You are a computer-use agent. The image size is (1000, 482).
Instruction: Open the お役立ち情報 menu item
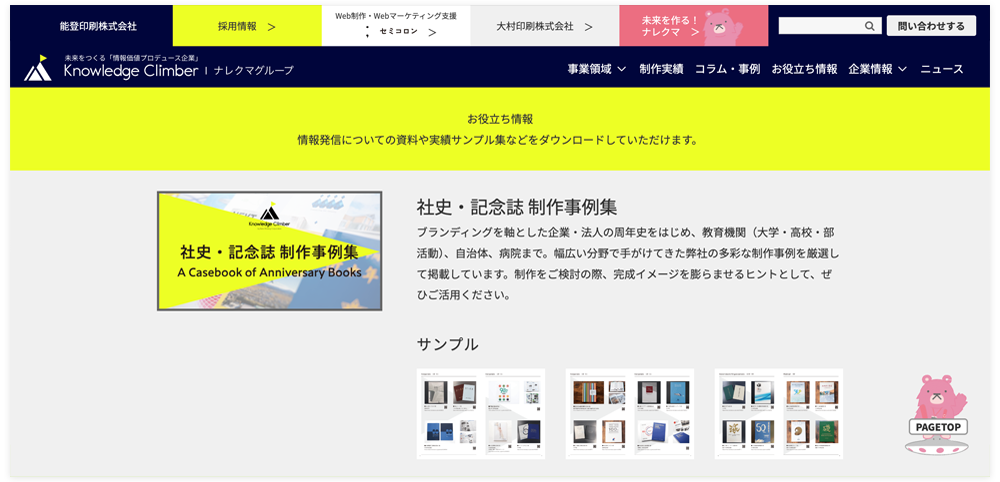(804, 69)
